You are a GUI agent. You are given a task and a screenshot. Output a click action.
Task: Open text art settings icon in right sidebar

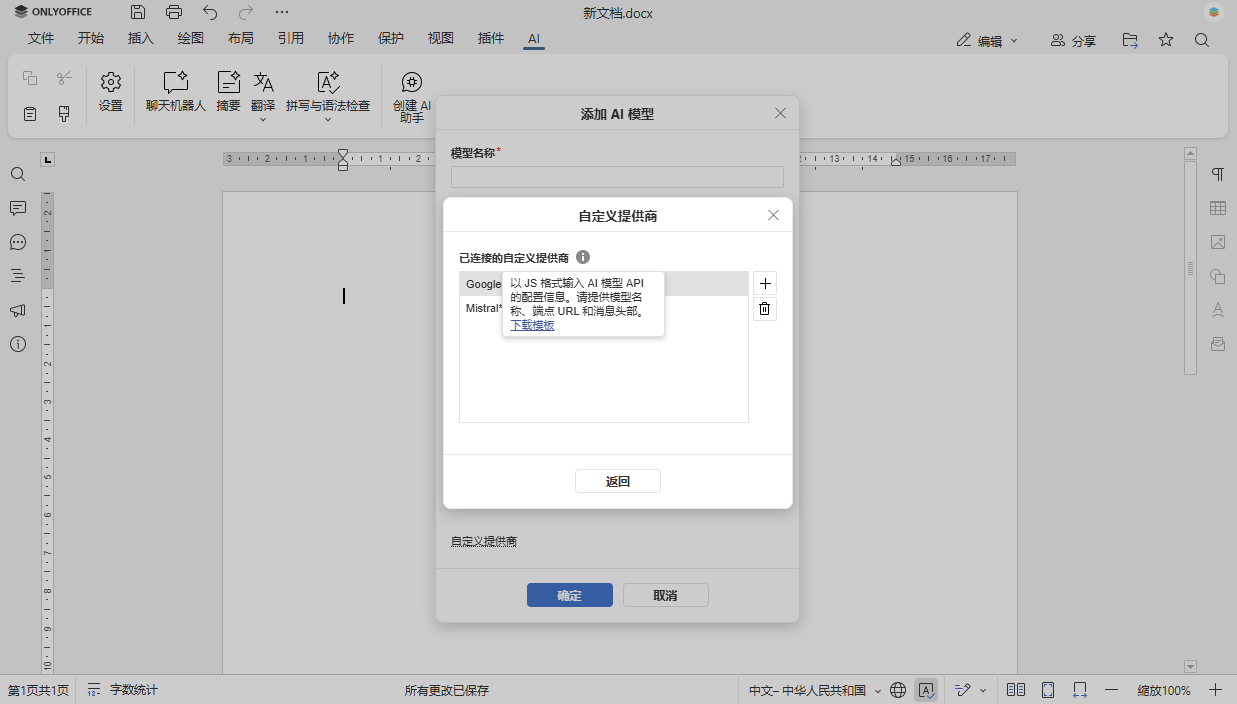[x=1218, y=310]
